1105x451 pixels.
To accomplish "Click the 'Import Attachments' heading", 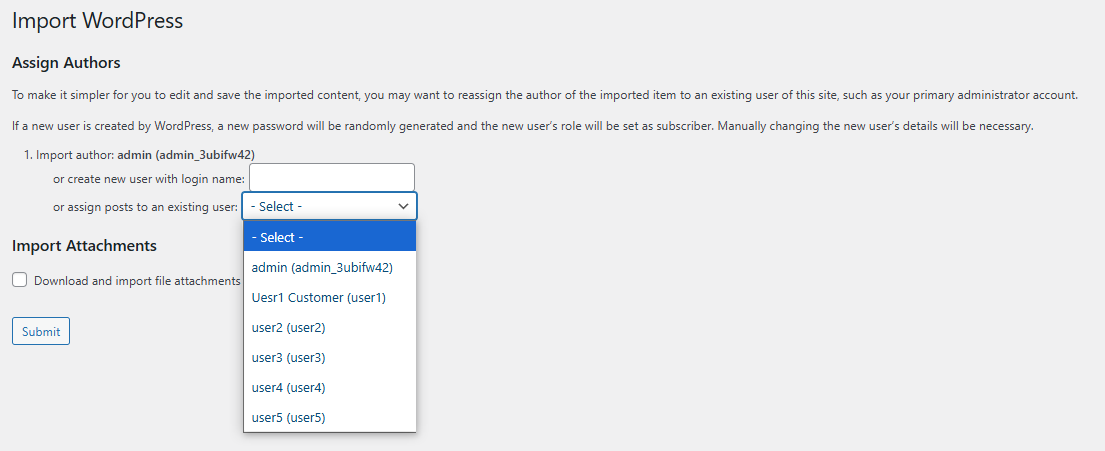I will 84,246.
